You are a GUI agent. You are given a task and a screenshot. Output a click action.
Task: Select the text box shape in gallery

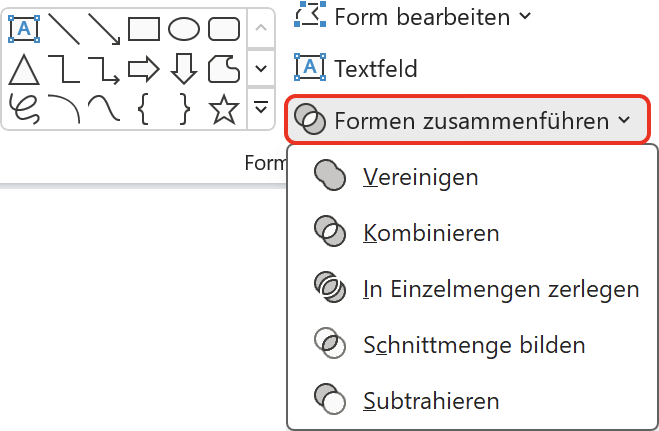click(x=24, y=29)
